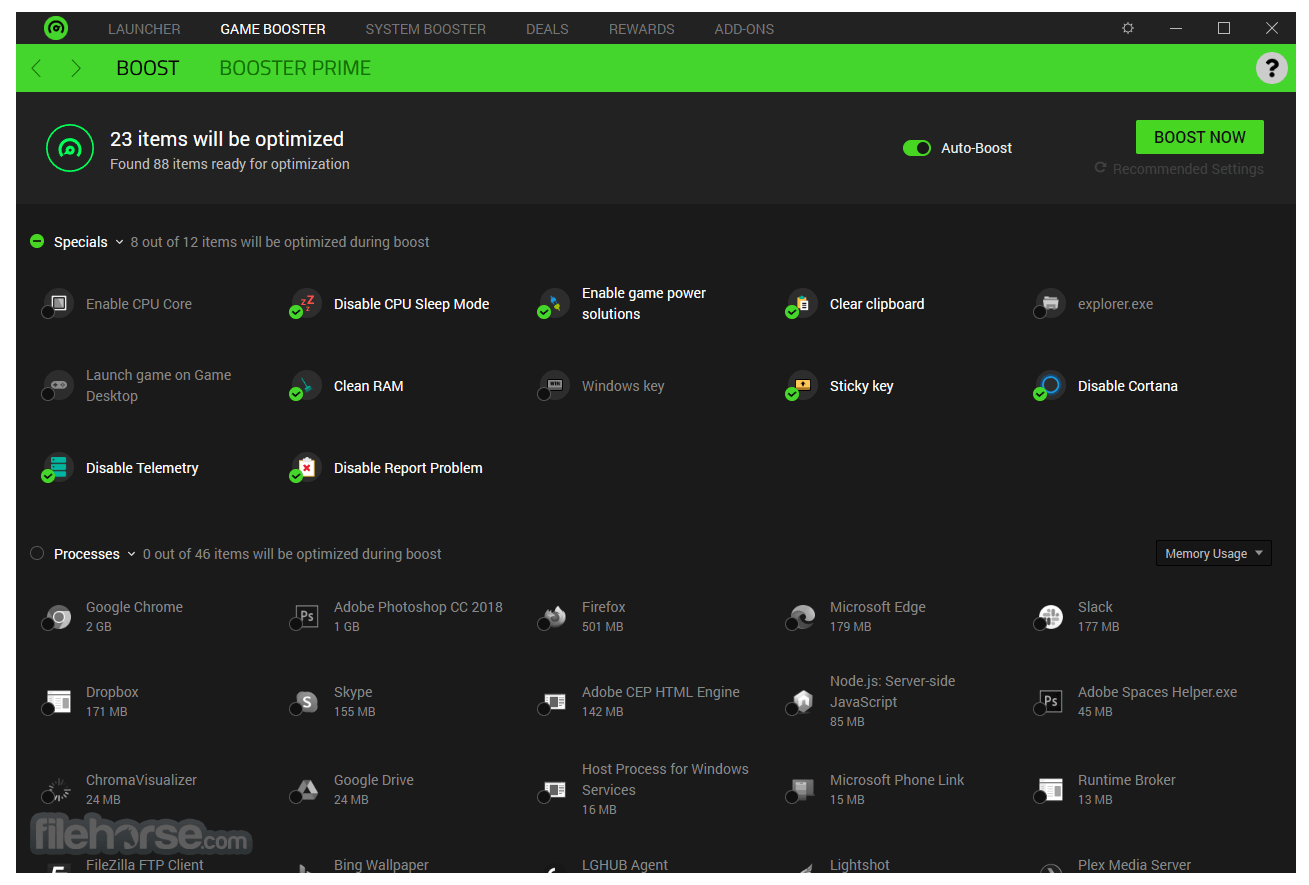Image resolution: width=1309 pixels, height=885 pixels.
Task: Click the Skype process icon
Action: tap(306, 701)
